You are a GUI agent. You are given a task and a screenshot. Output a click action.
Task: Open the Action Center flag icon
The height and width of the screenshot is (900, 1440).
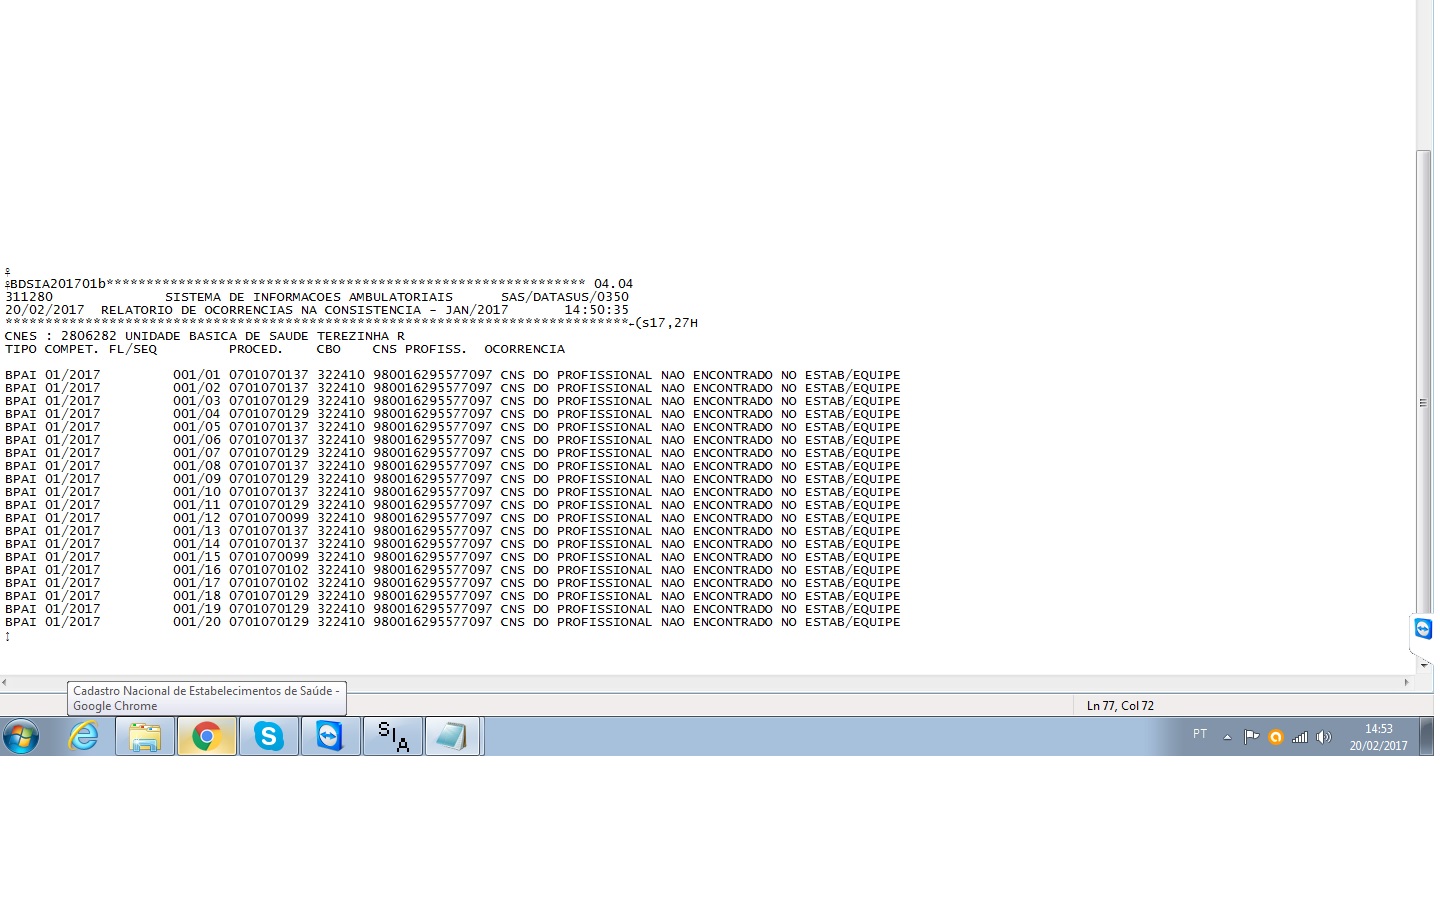pos(1251,737)
